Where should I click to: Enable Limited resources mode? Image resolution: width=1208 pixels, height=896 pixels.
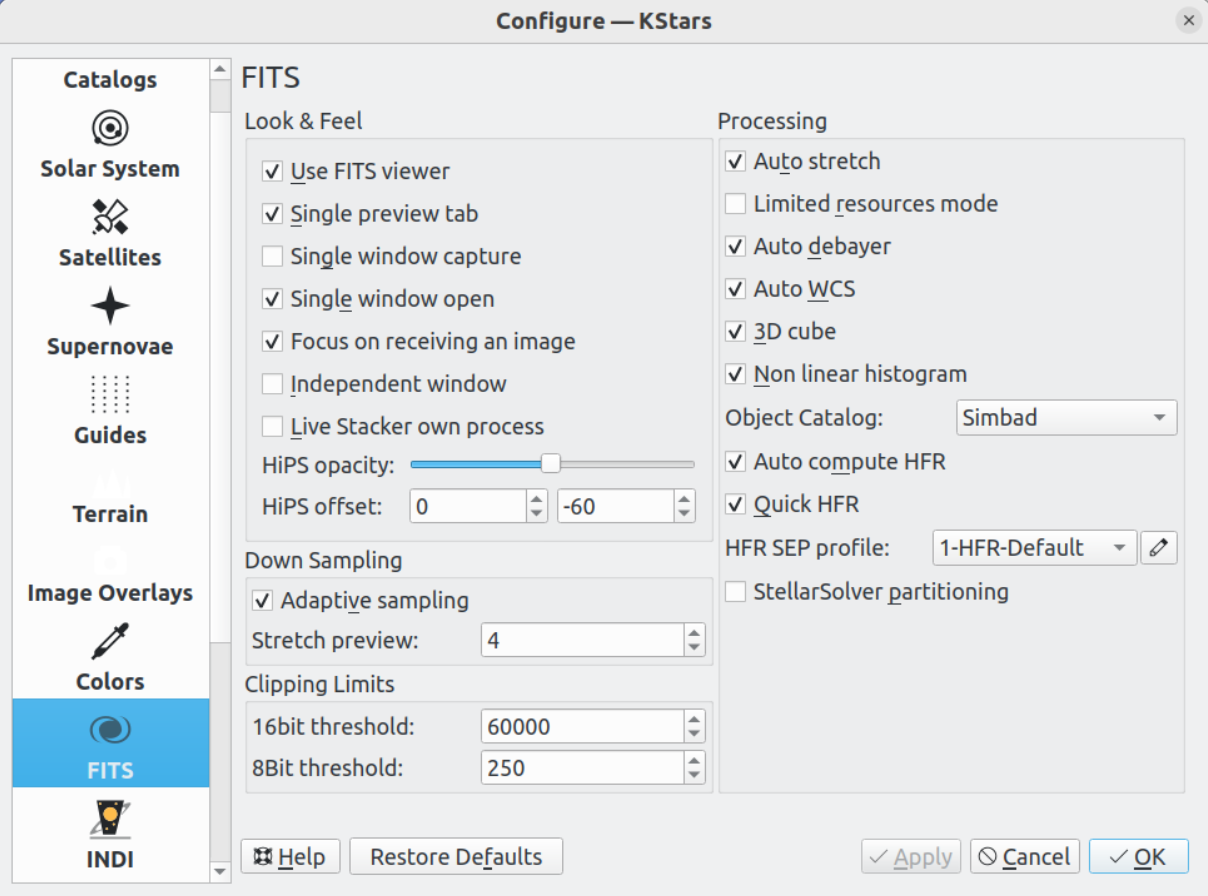click(735, 204)
